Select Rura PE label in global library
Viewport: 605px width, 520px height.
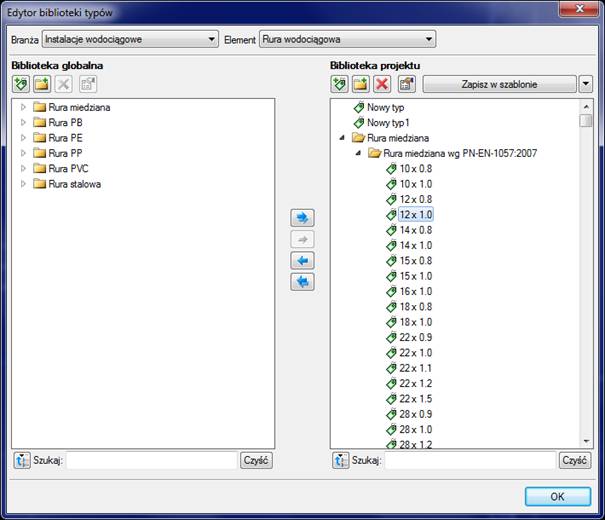[x=66, y=138]
